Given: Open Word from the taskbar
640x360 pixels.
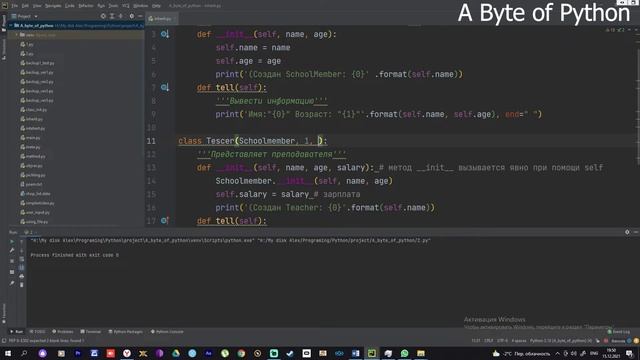Looking at the screenshot, I should tap(356, 353).
